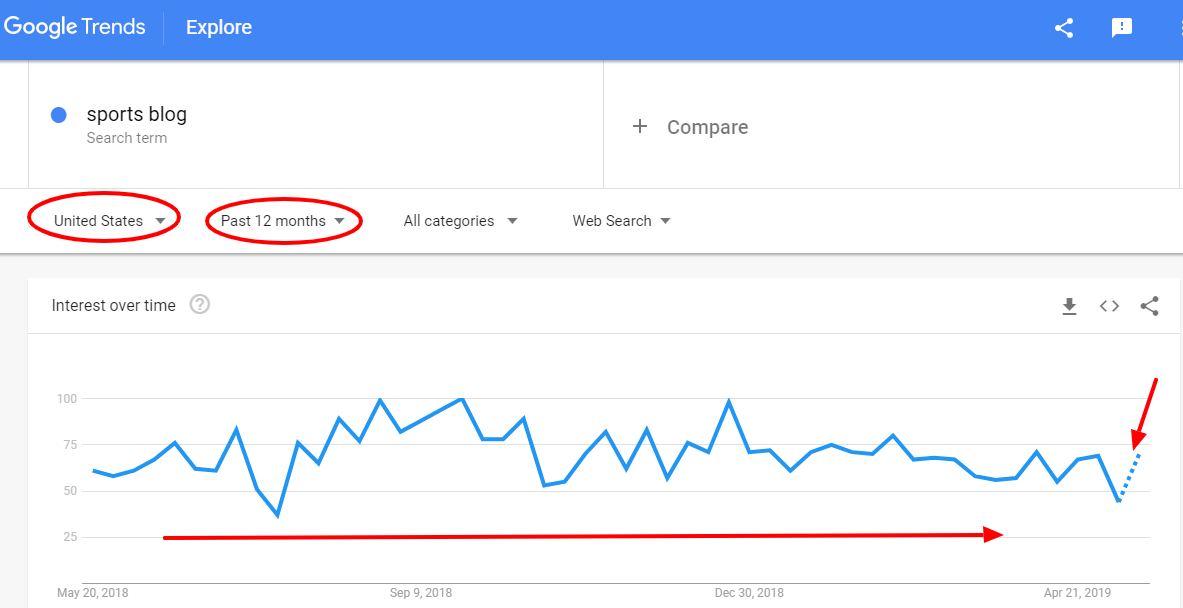Click the dotted forecast segment on chart
This screenshot has width=1183, height=608.
pos(1130,477)
